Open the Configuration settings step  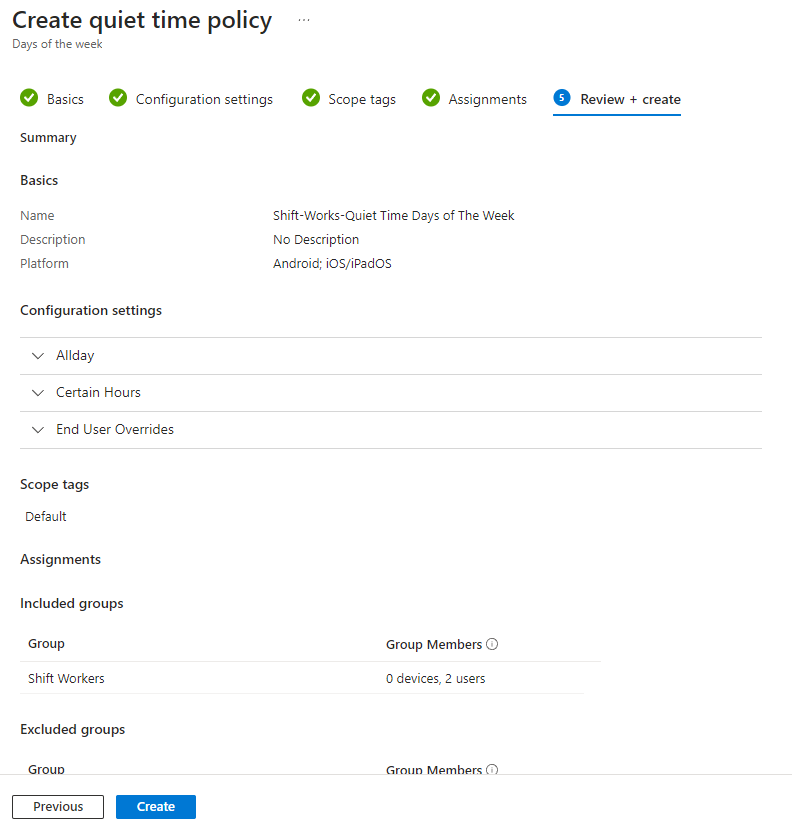click(204, 99)
